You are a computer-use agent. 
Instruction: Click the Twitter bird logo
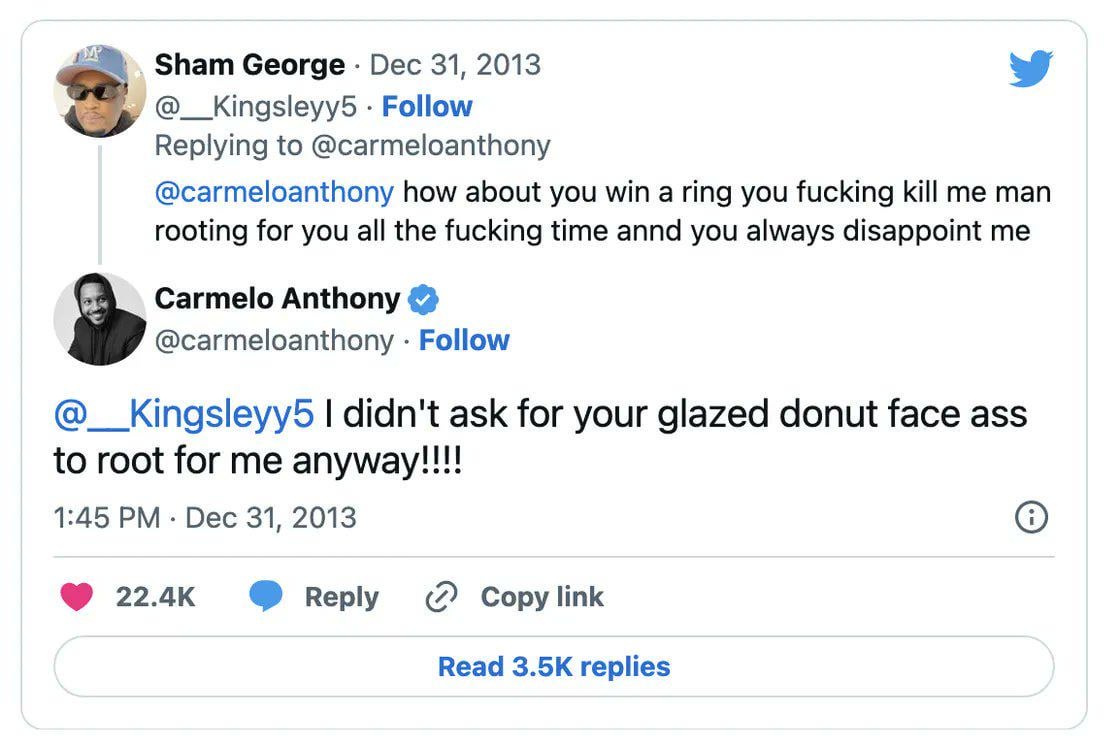(x=1031, y=70)
